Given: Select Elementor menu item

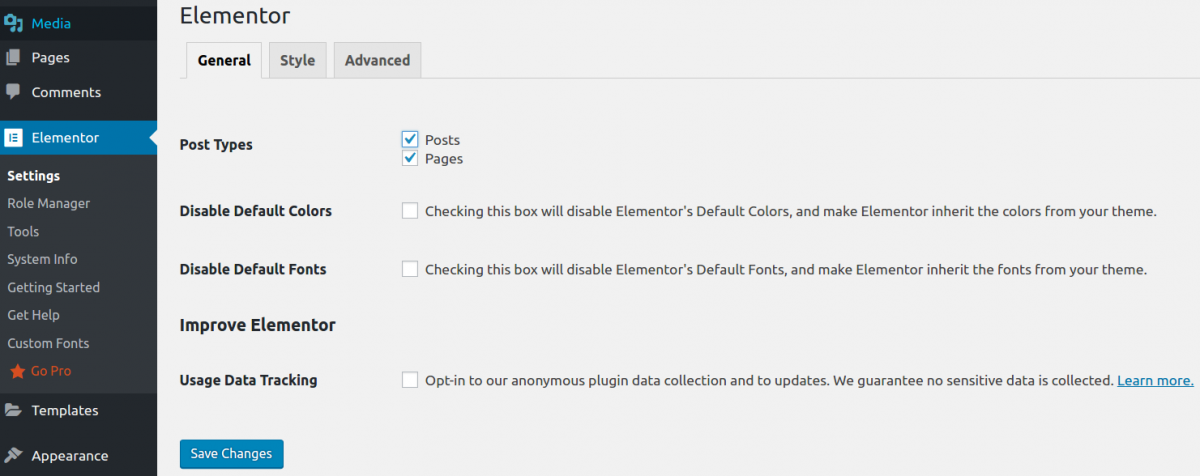Looking at the screenshot, I should pos(78,138).
